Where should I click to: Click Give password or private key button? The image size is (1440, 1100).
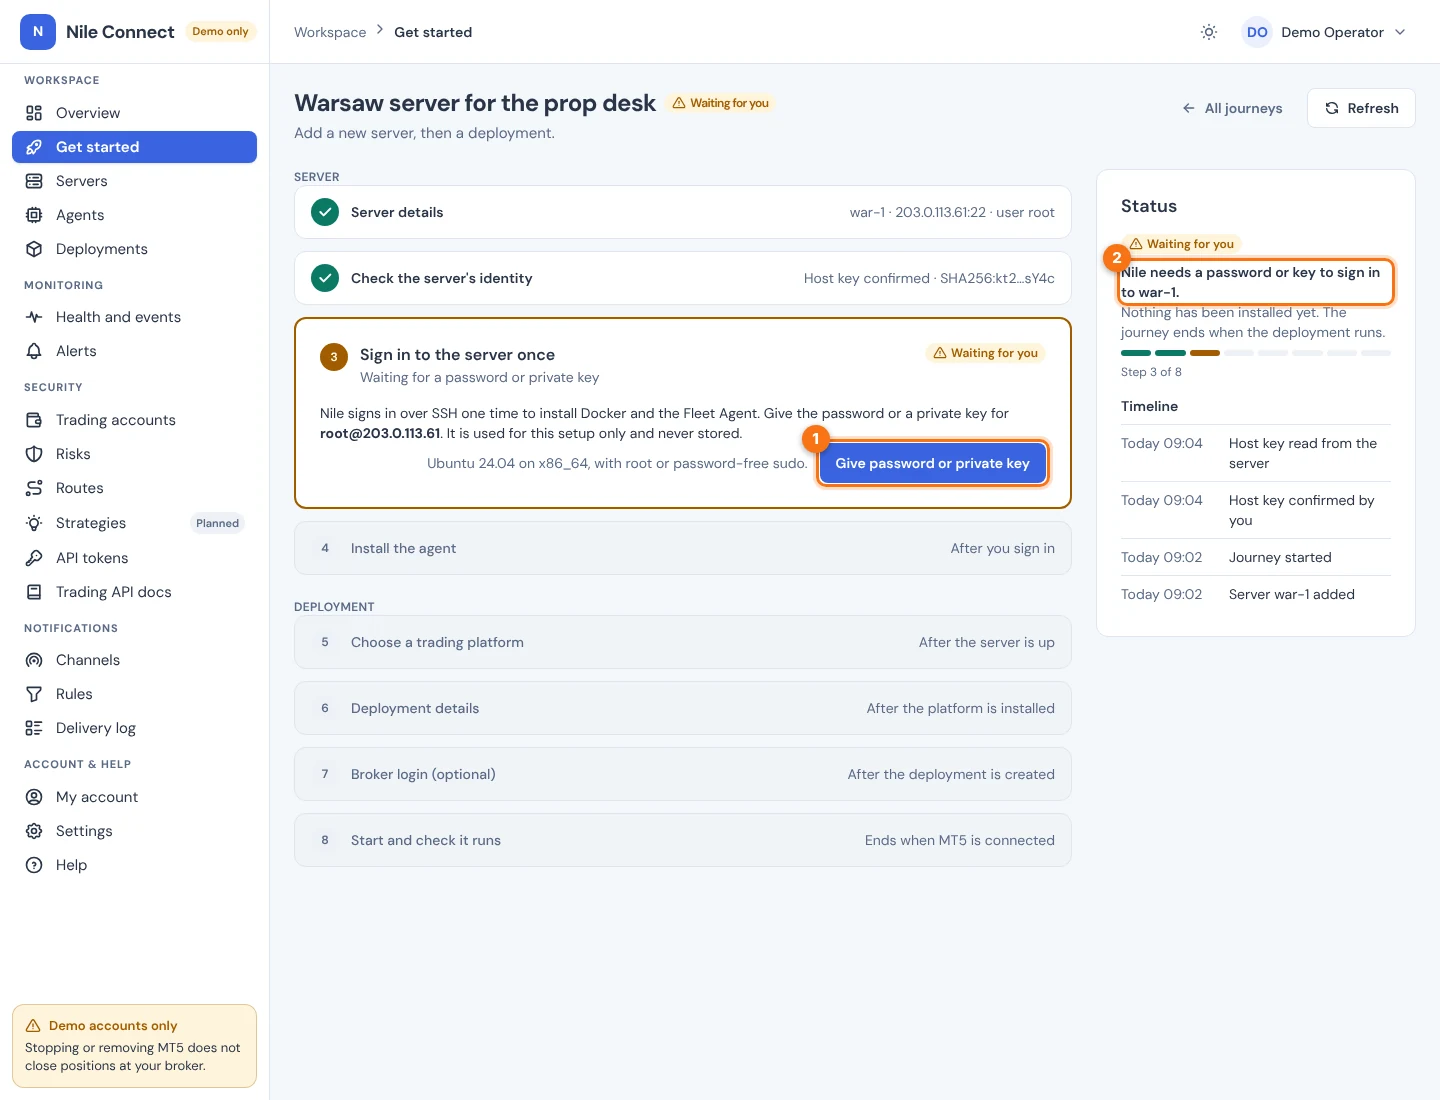coord(932,463)
